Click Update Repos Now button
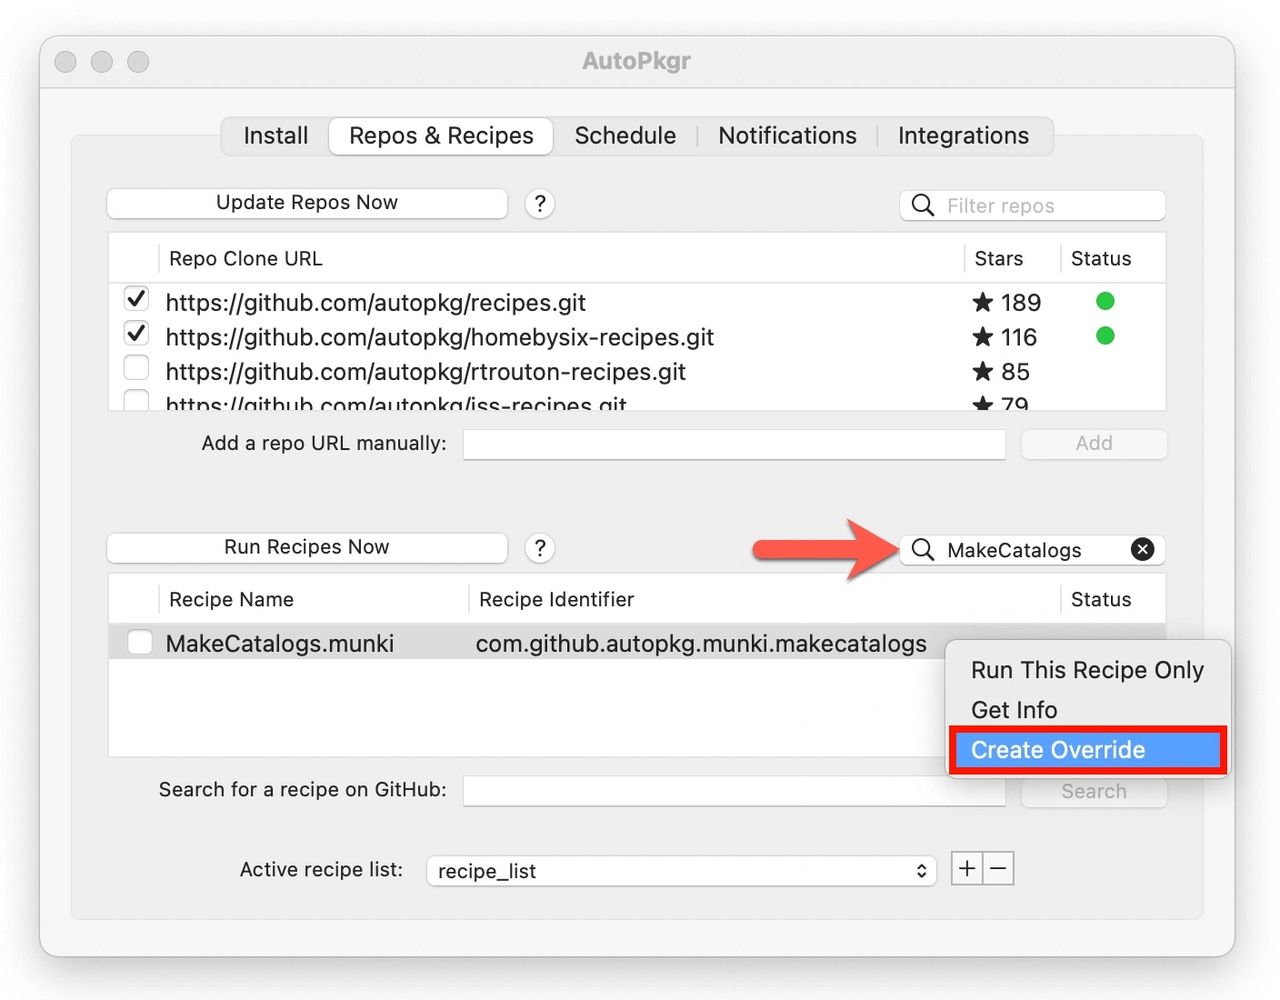Viewport: 1280px width, 1000px height. [x=307, y=203]
